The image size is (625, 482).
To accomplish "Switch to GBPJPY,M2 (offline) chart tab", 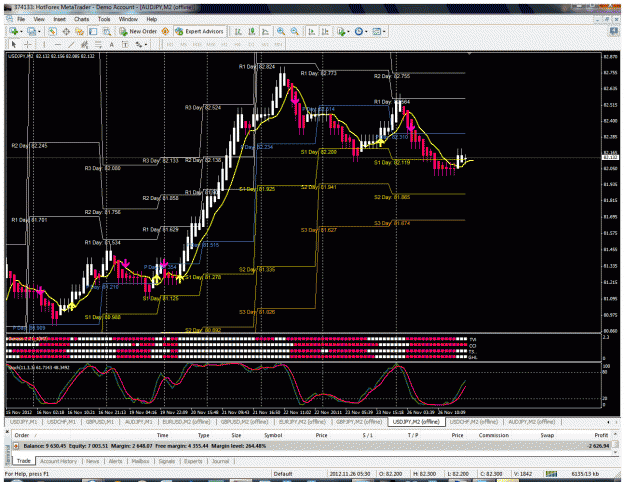I will [359, 422].
